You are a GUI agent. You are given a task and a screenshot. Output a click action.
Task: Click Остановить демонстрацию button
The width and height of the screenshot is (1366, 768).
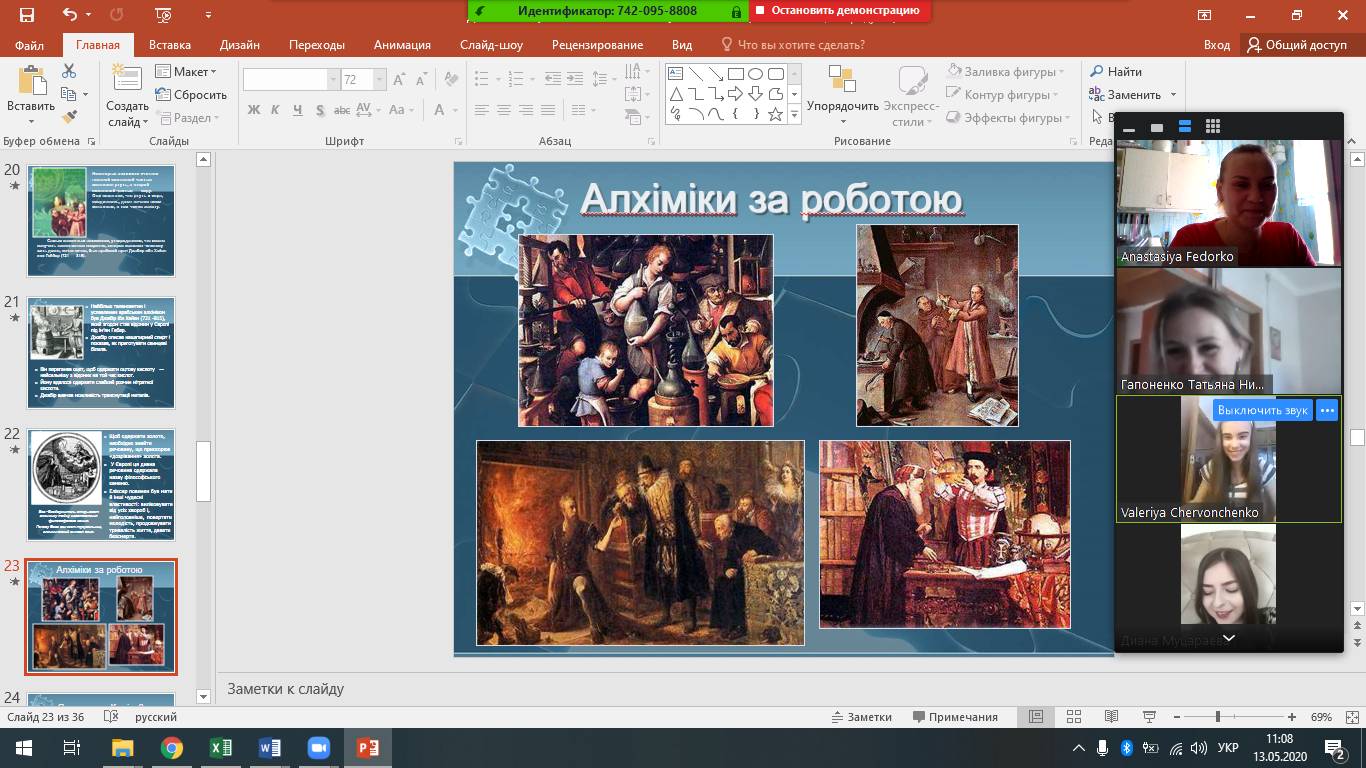tap(838, 11)
